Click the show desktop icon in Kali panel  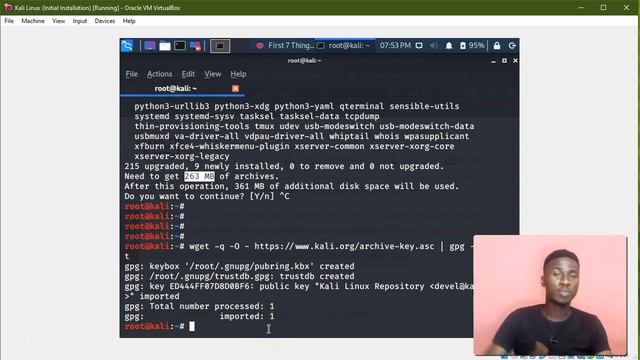point(149,46)
